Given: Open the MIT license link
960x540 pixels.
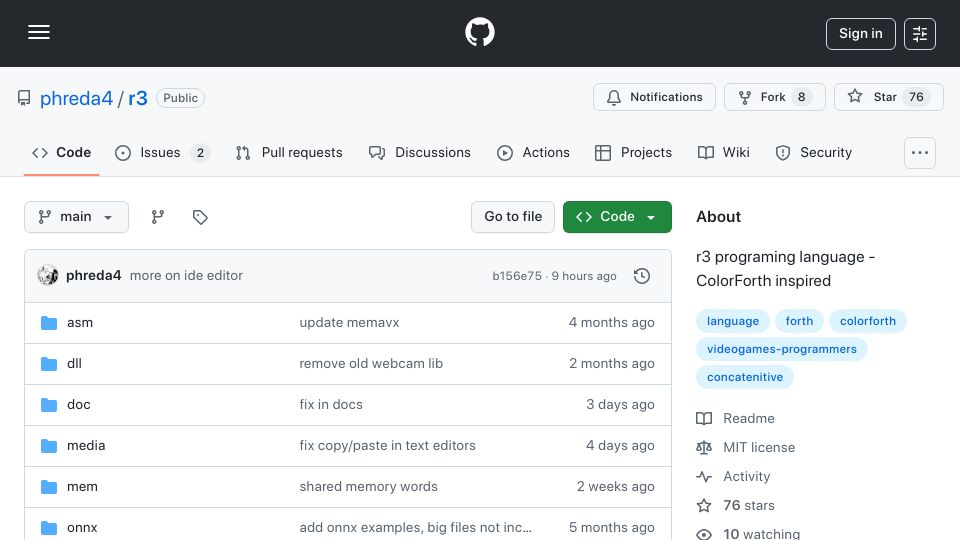Looking at the screenshot, I should point(746,448).
